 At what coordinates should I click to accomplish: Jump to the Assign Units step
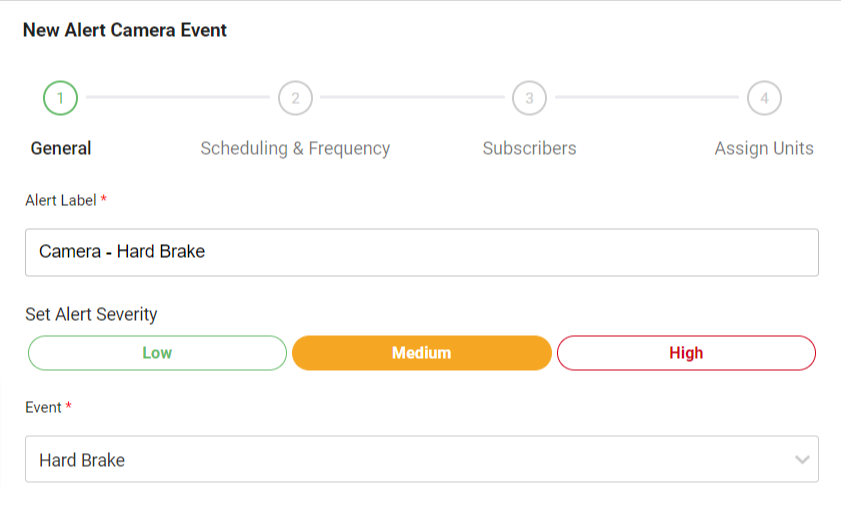pyautogui.click(x=764, y=149)
